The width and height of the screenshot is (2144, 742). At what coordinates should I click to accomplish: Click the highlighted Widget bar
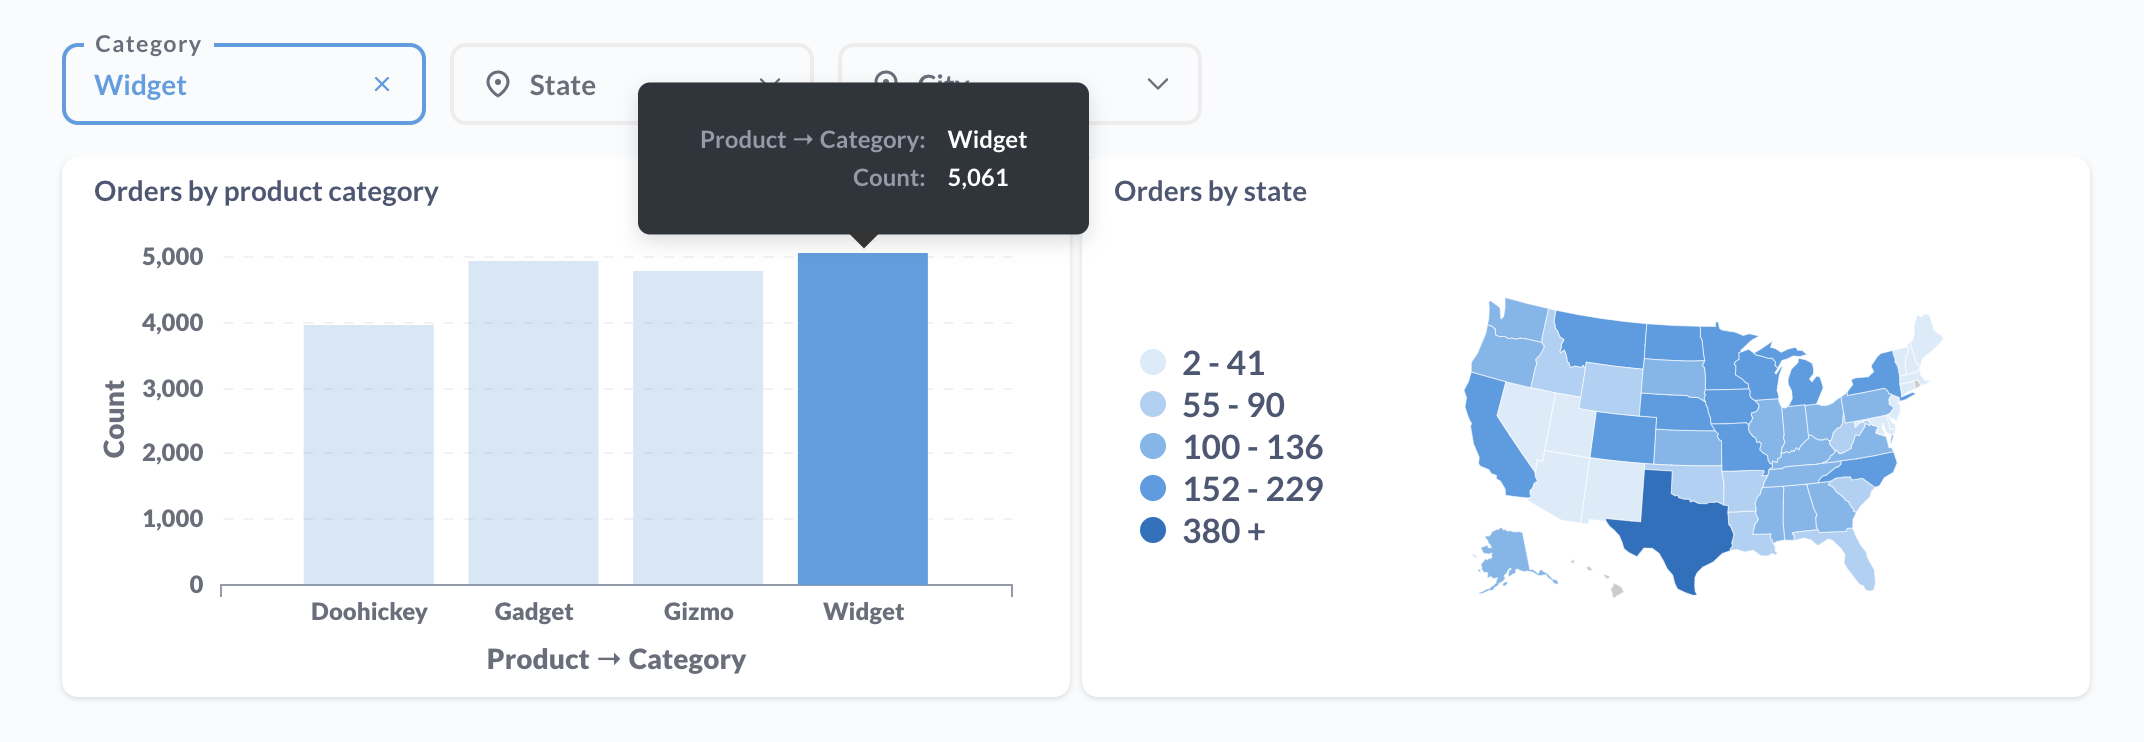click(863, 418)
